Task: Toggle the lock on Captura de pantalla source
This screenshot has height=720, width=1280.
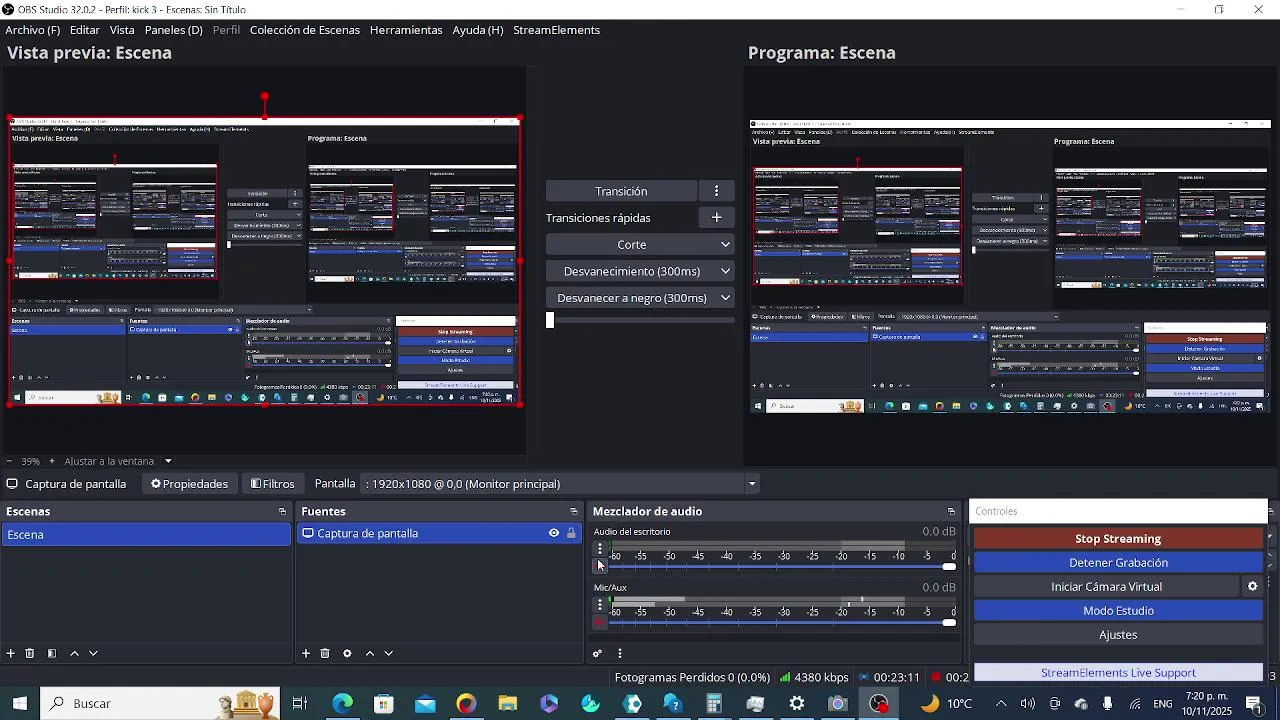Action: point(571,533)
